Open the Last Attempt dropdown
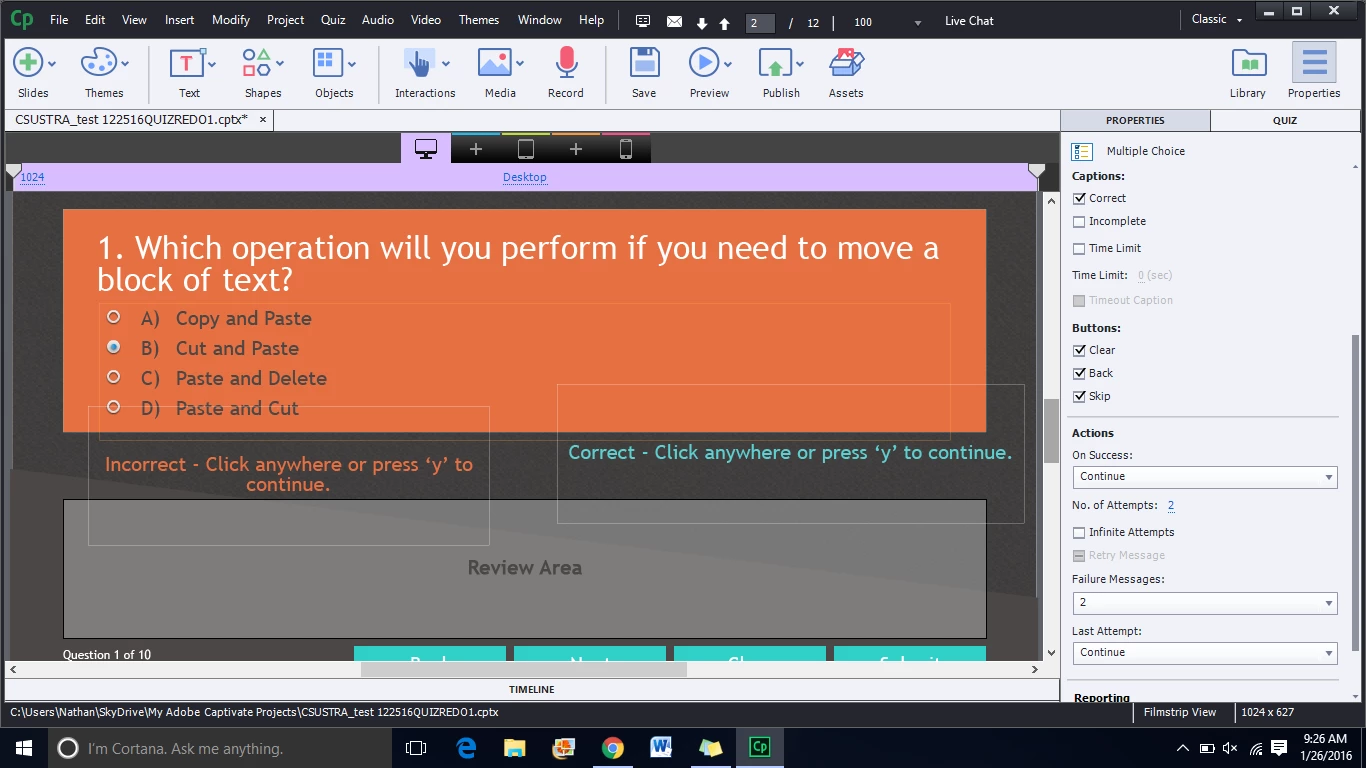Image resolution: width=1366 pixels, height=768 pixels. (x=1204, y=653)
